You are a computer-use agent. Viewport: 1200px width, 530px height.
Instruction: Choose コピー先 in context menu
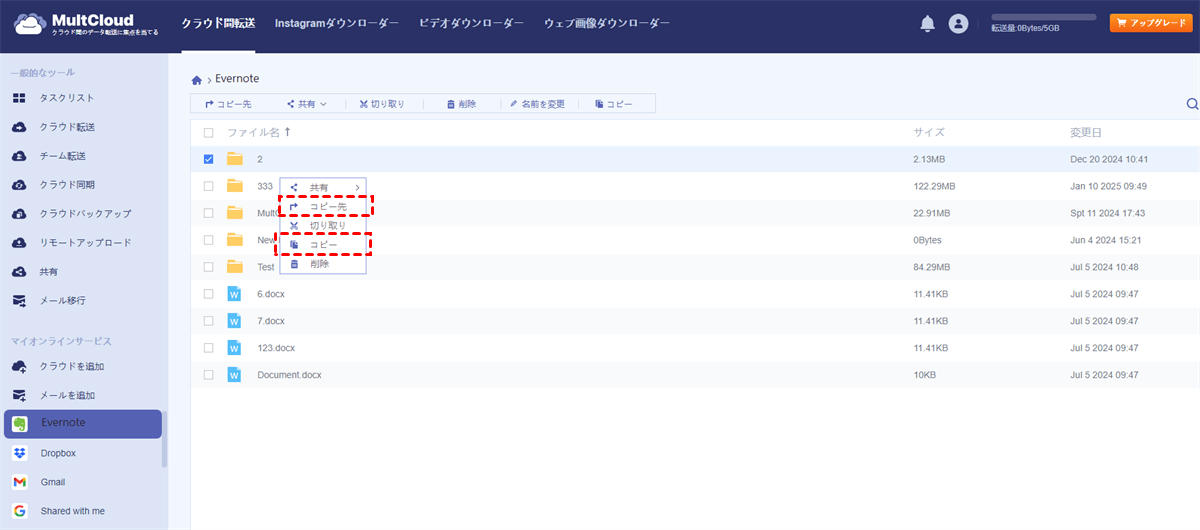[x=323, y=206]
